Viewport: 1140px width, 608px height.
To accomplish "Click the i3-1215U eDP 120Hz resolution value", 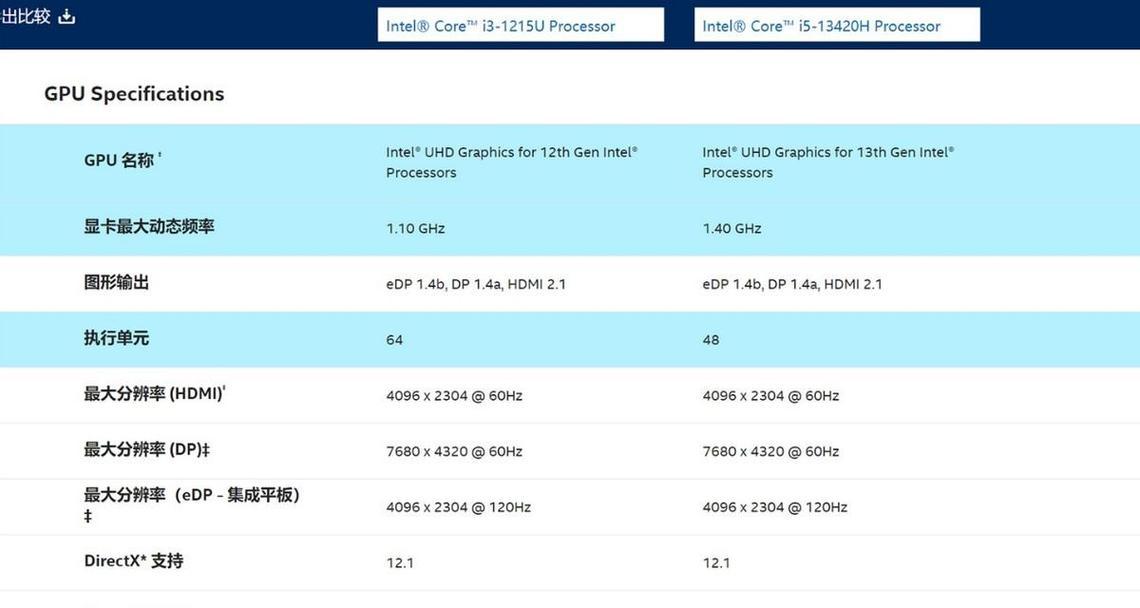I will pyautogui.click(x=458, y=507).
